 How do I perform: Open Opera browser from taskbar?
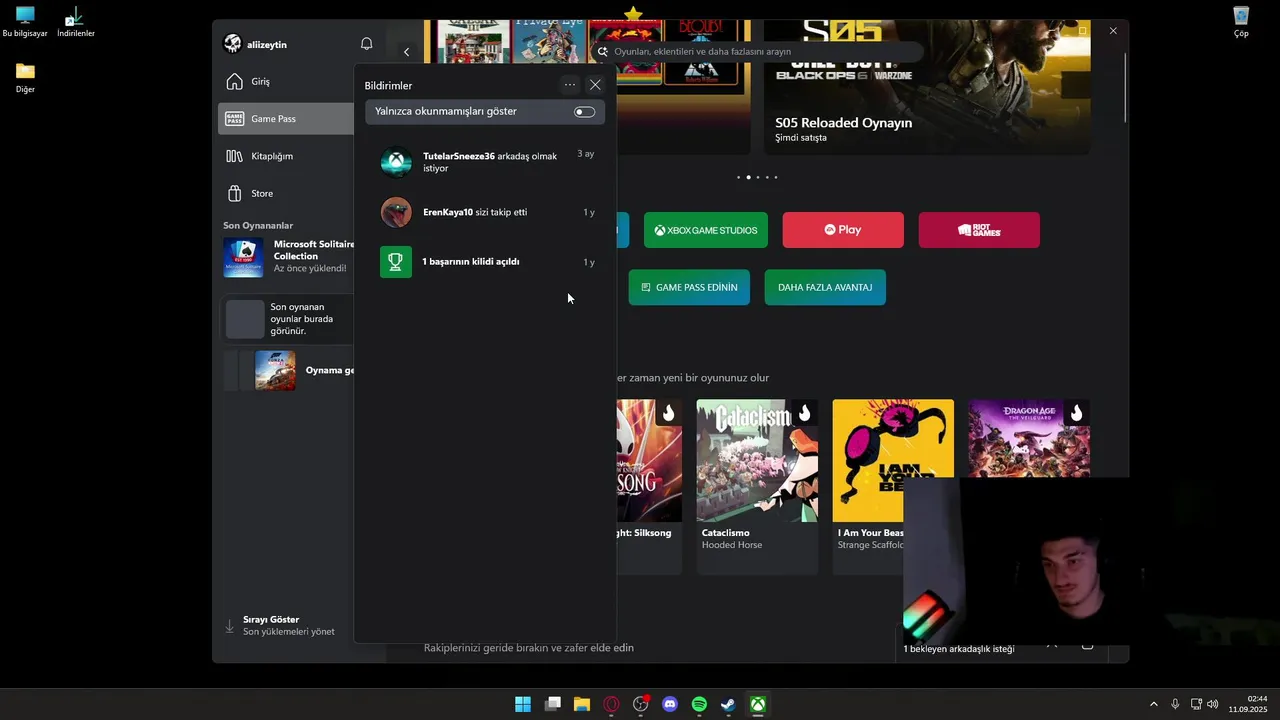(x=611, y=704)
